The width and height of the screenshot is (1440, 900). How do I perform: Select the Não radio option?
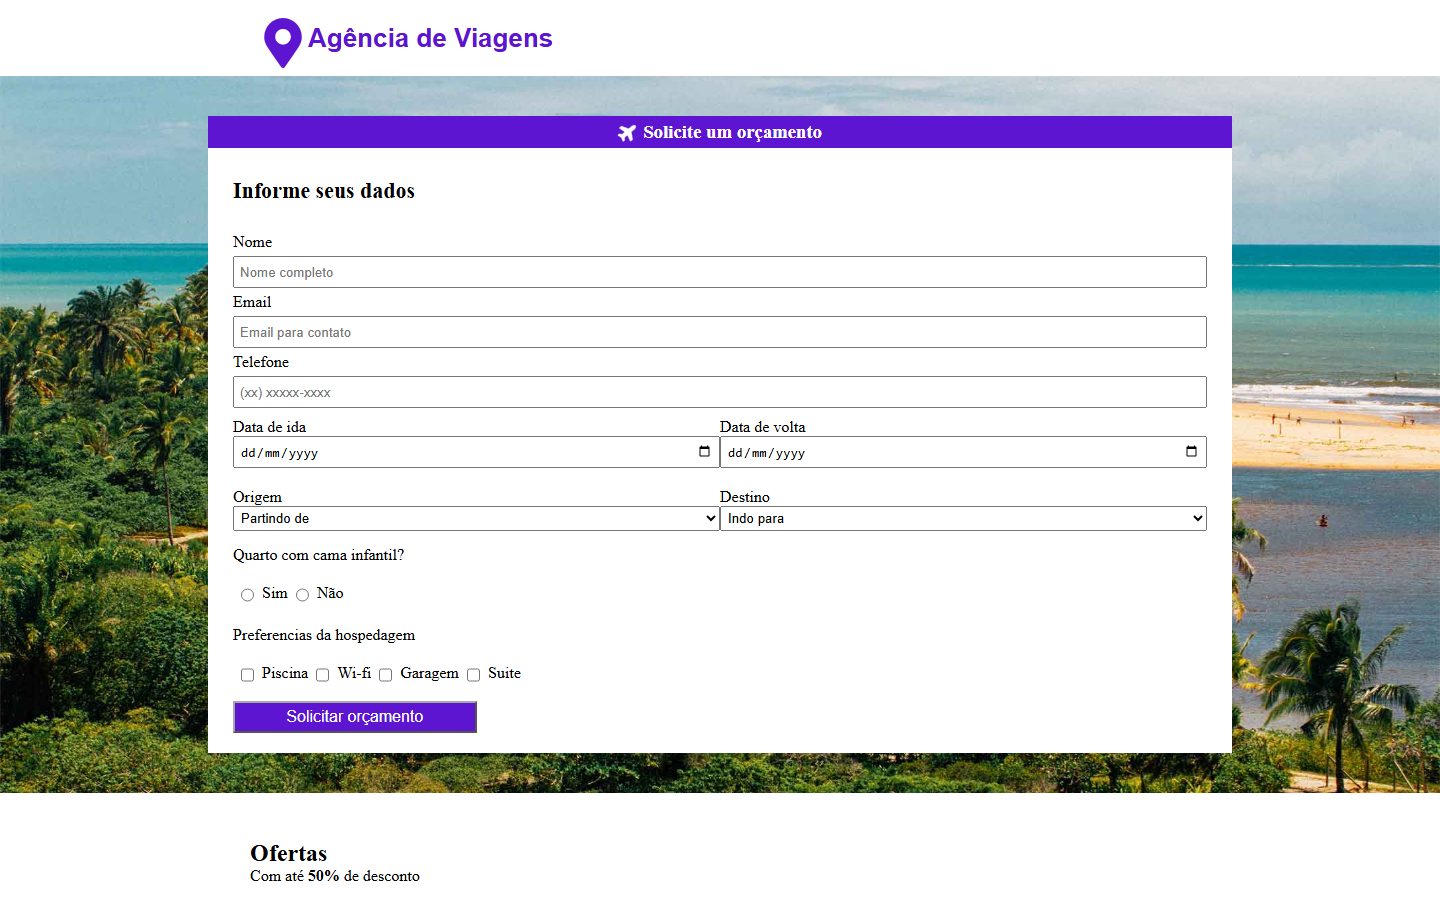[302, 595]
